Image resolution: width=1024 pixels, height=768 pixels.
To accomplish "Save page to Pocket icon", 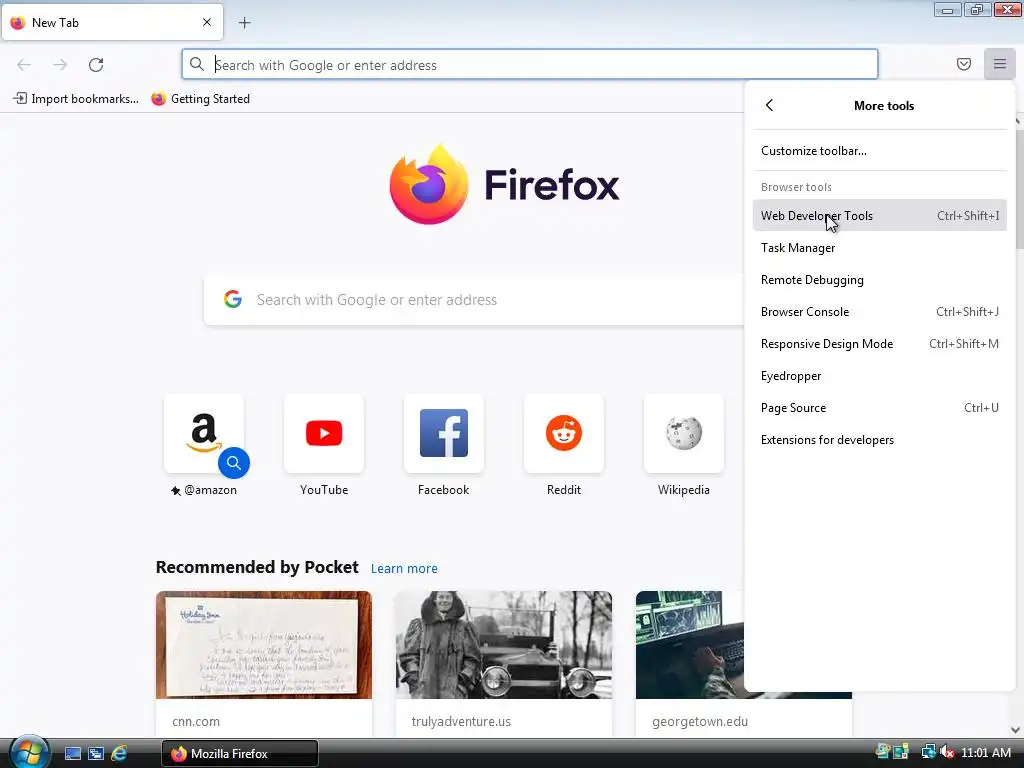I will [963, 64].
